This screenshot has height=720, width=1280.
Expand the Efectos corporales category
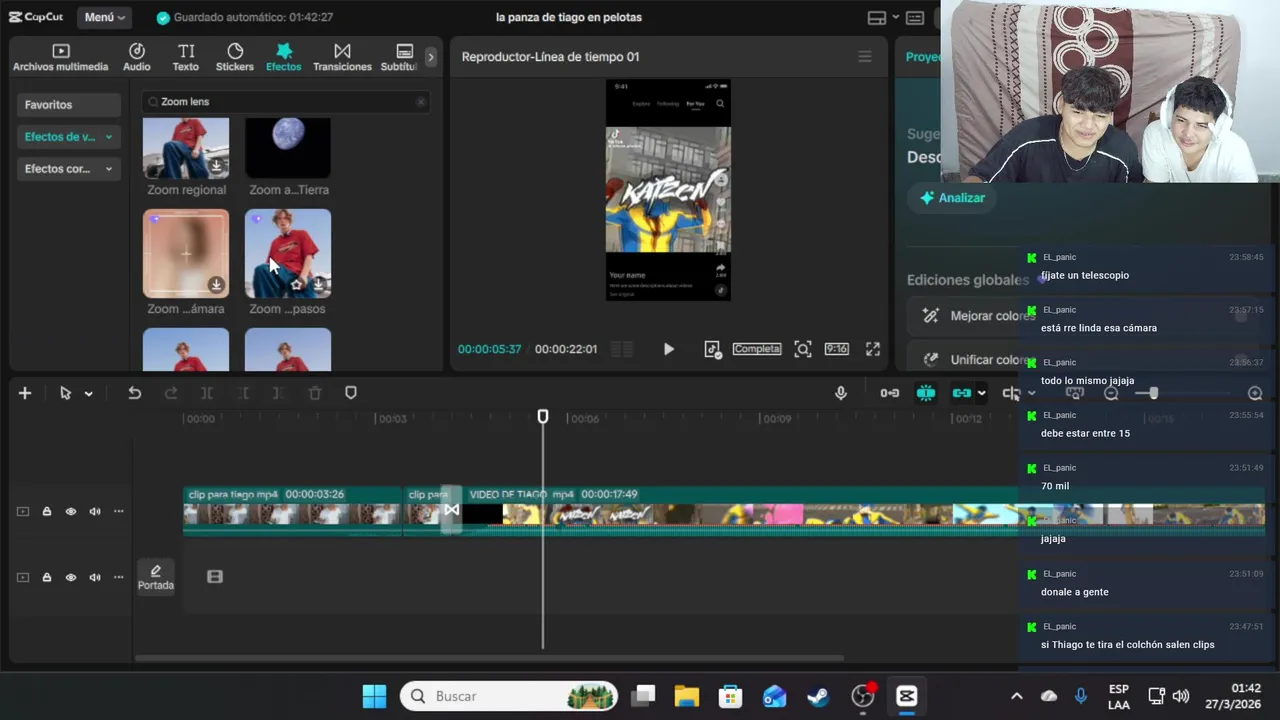(x=69, y=168)
